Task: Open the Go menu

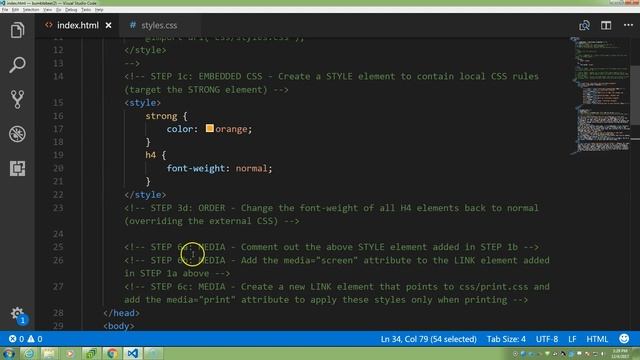Action: 59,9
